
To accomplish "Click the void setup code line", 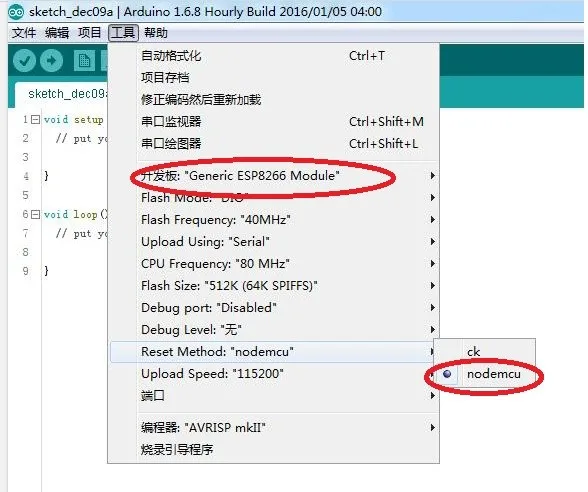I will coord(74,120).
